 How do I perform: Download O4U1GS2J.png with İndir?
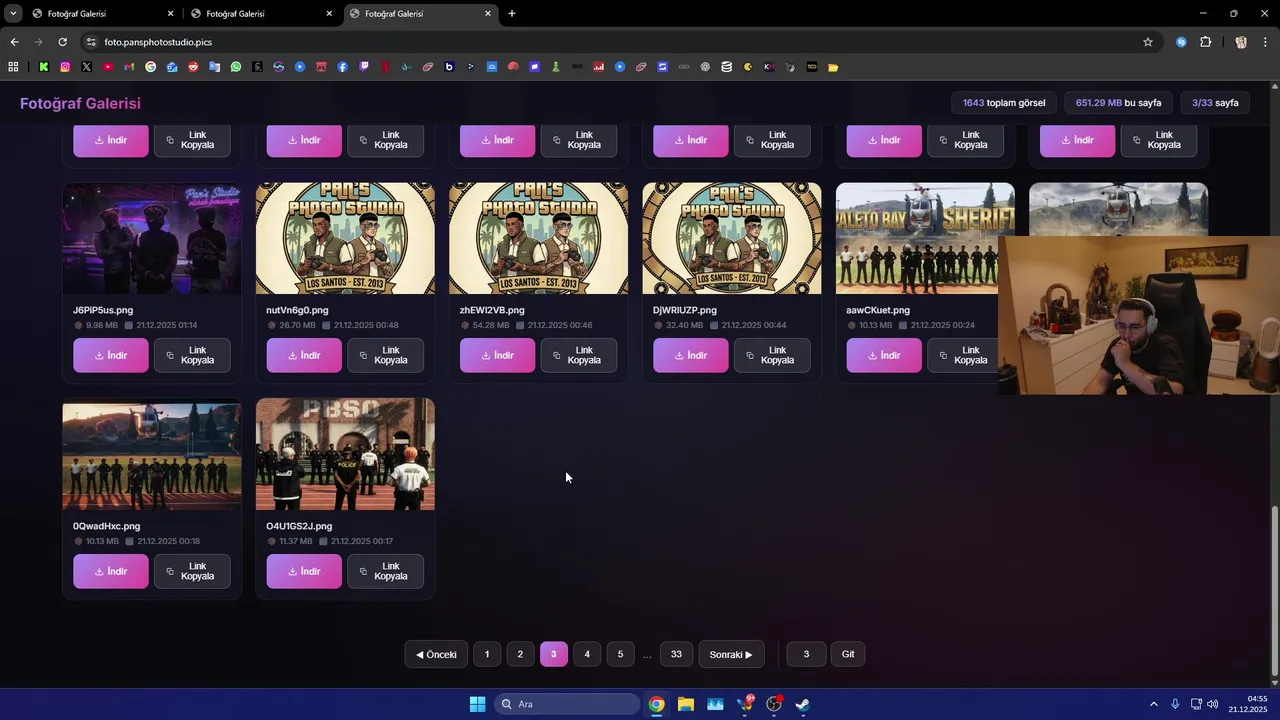pos(304,571)
